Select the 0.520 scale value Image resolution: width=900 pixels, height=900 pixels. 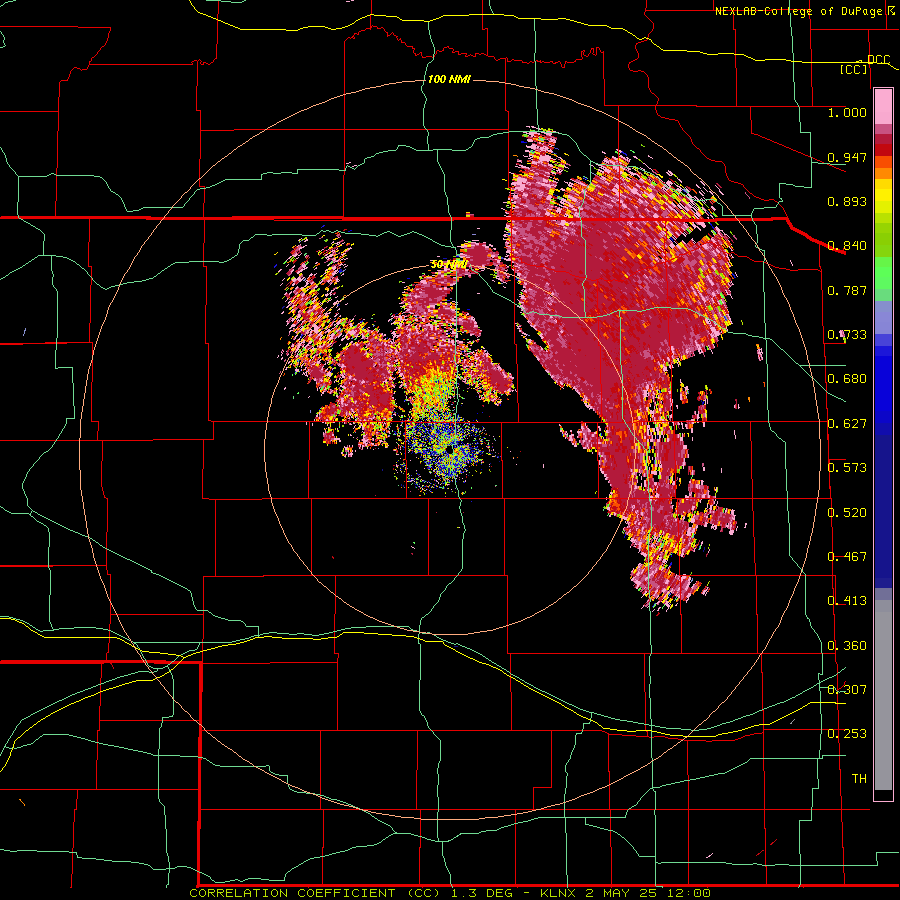coord(847,513)
